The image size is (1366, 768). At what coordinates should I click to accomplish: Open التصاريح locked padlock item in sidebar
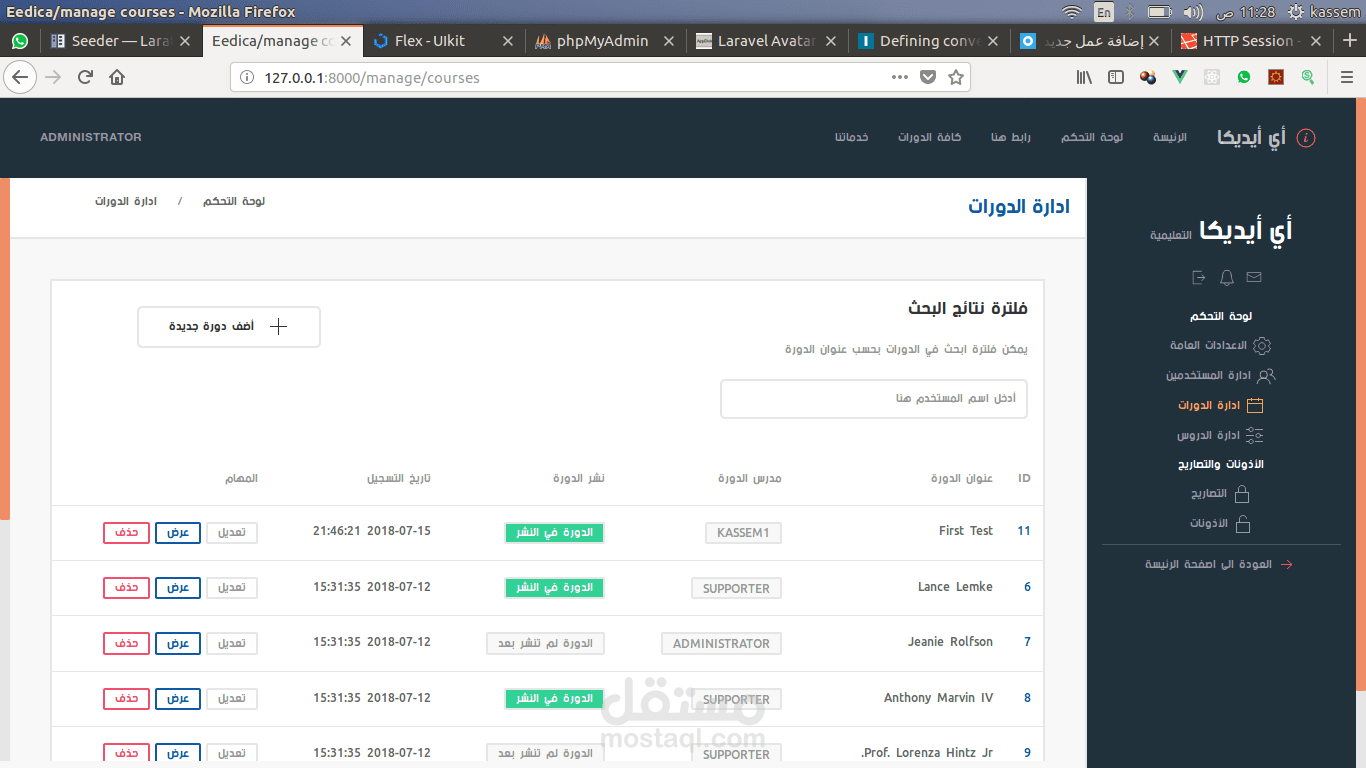(x=1220, y=494)
